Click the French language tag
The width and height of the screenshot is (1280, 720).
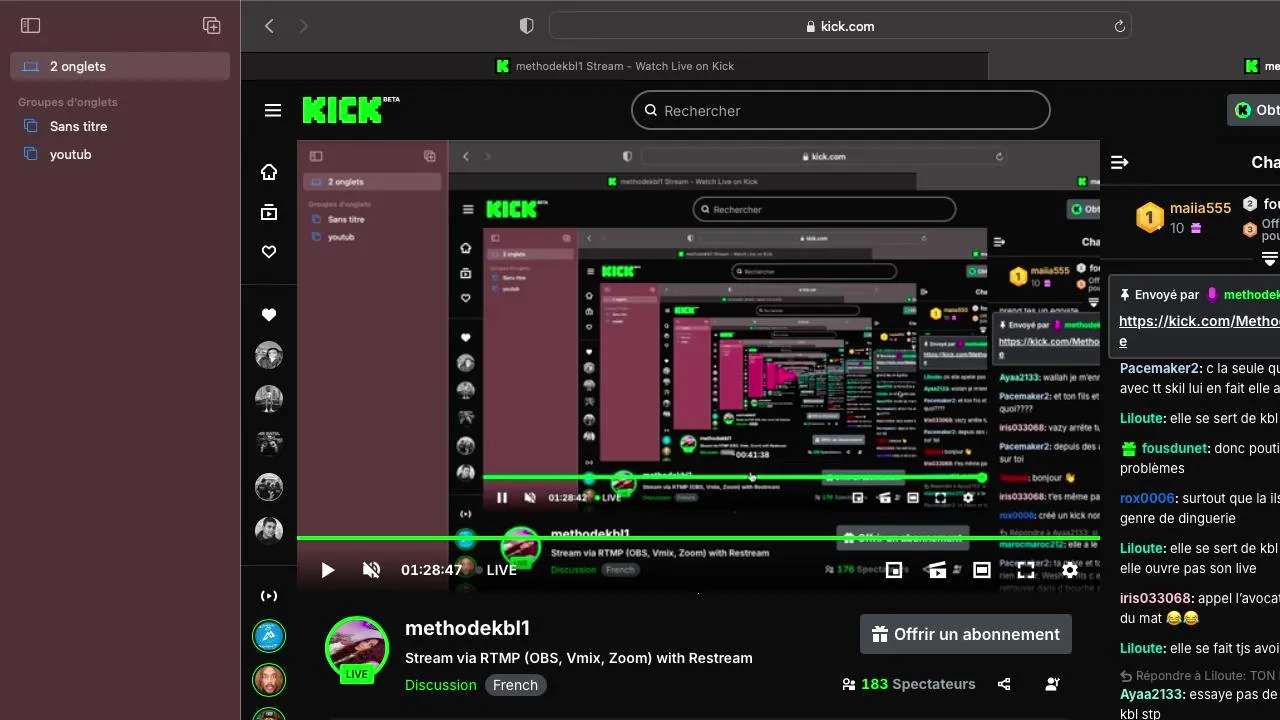tap(516, 685)
